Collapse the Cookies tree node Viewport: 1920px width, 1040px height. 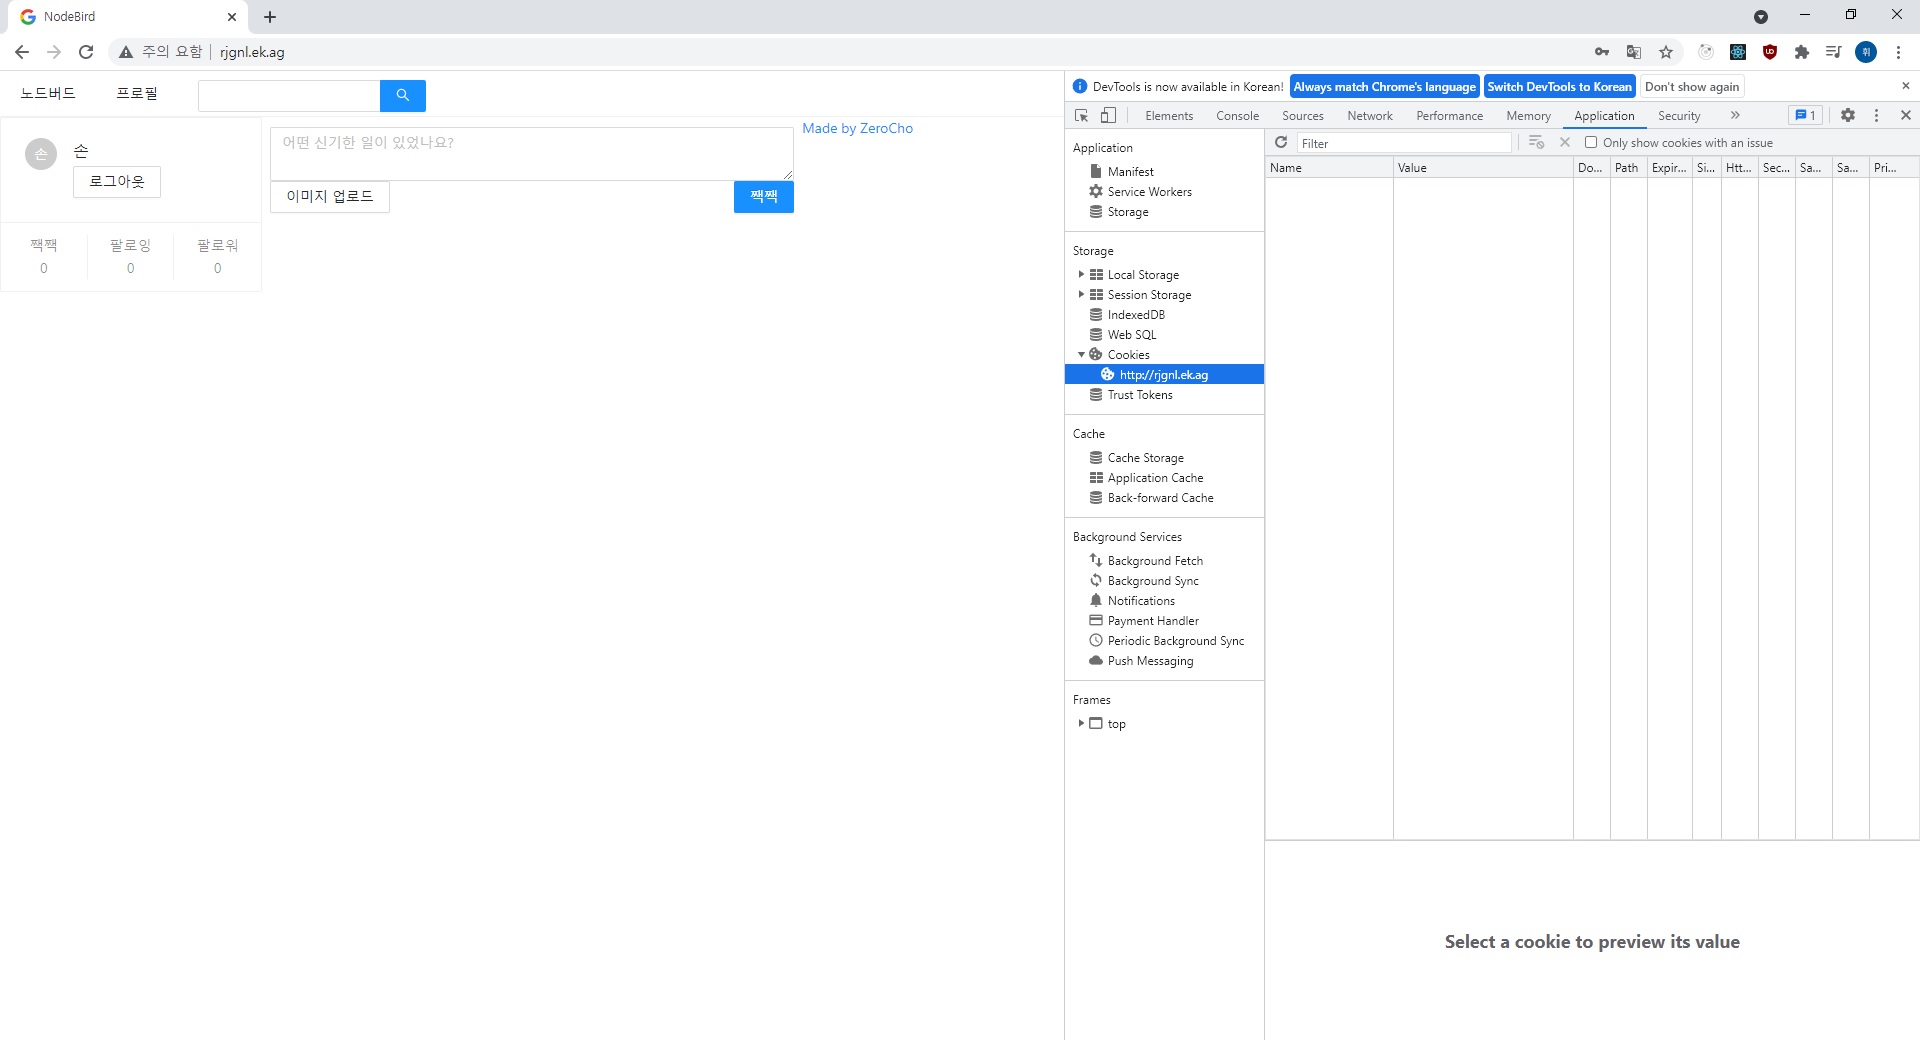[1081, 355]
